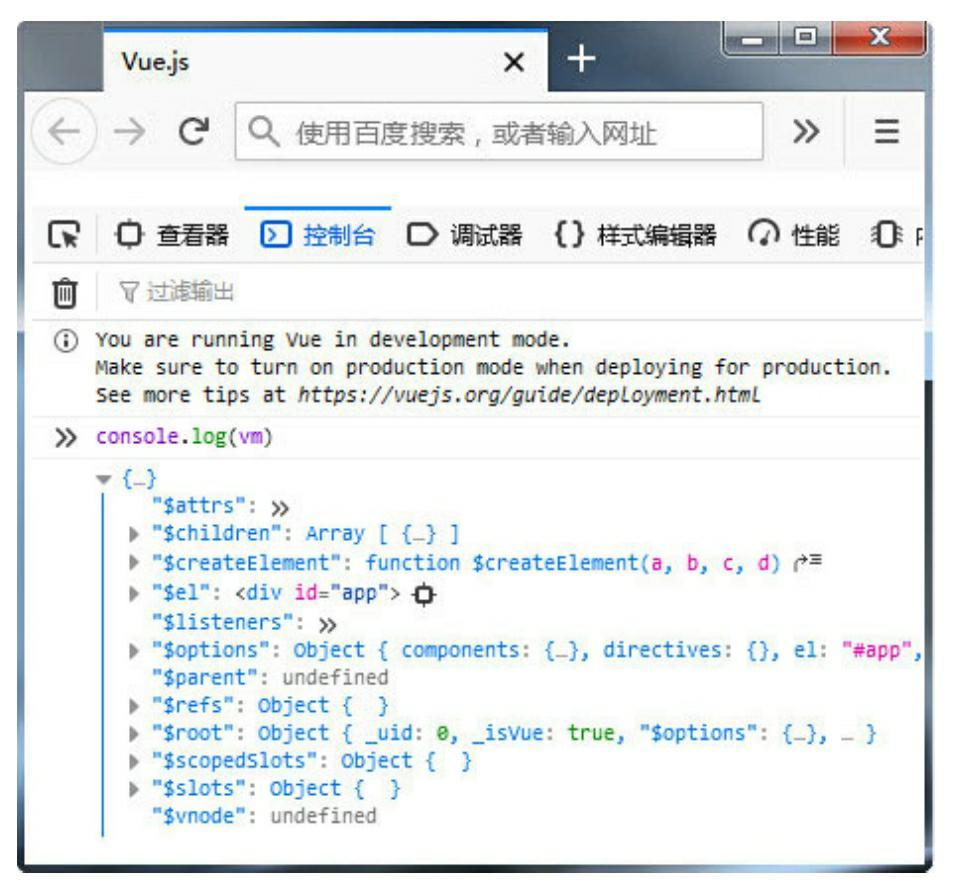Expand the "$options" Object entry

(x=134, y=651)
